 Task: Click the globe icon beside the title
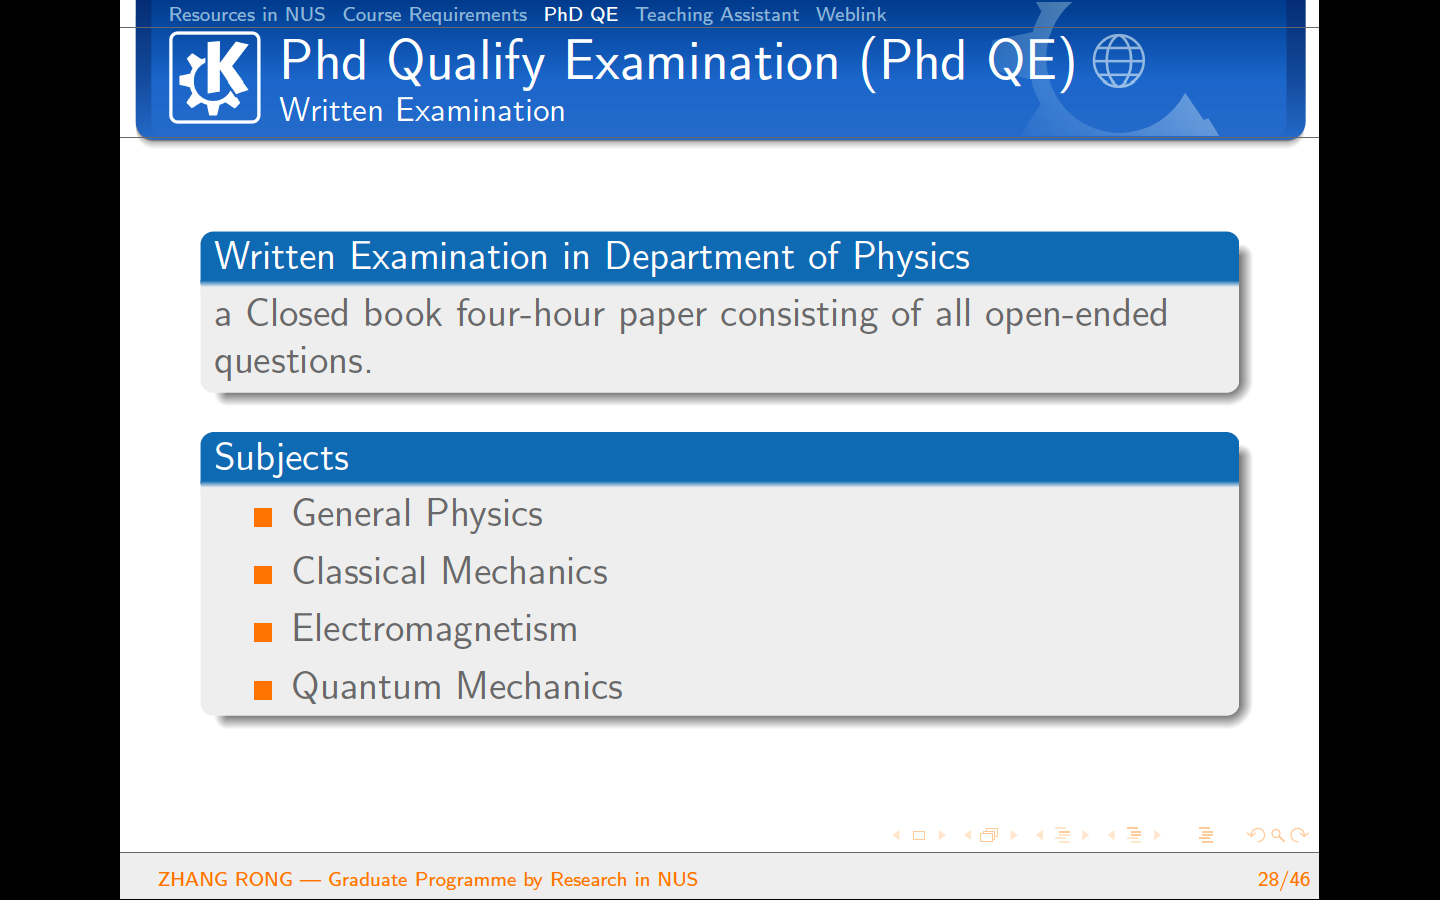tap(1118, 61)
